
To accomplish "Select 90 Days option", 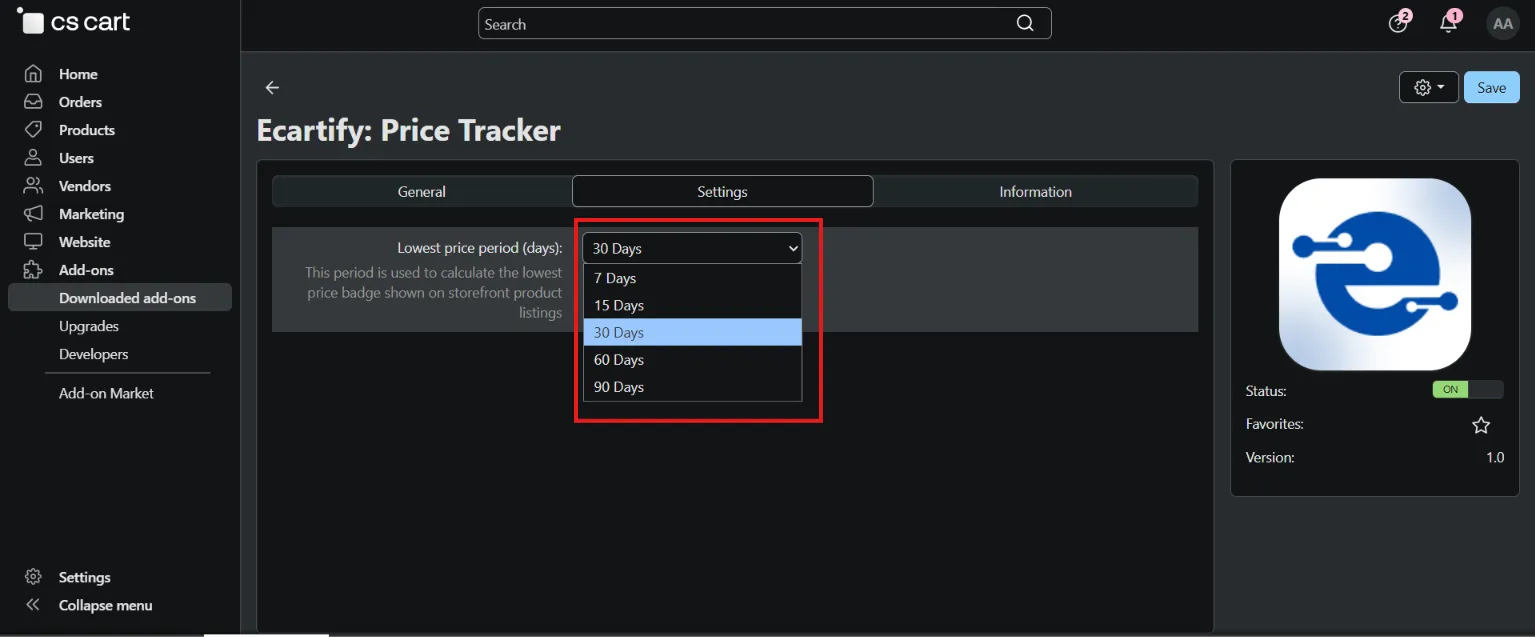I will pos(692,387).
